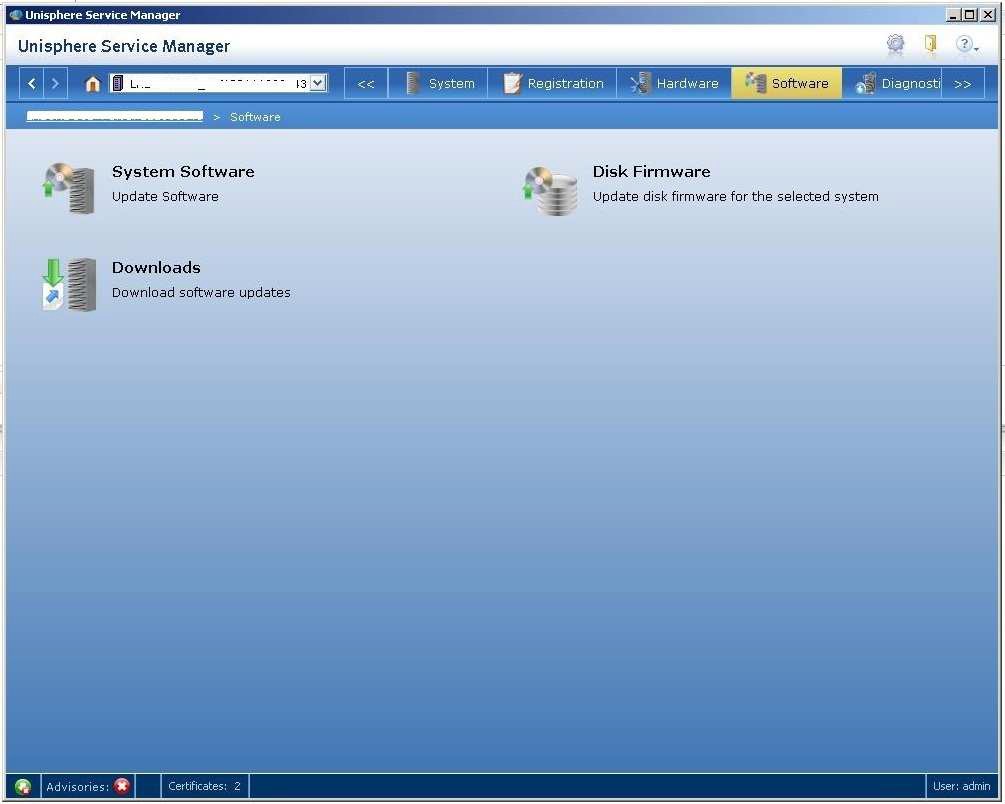This screenshot has height=804, width=1005.
Task: Go to home page via house icon
Action: (93, 84)
